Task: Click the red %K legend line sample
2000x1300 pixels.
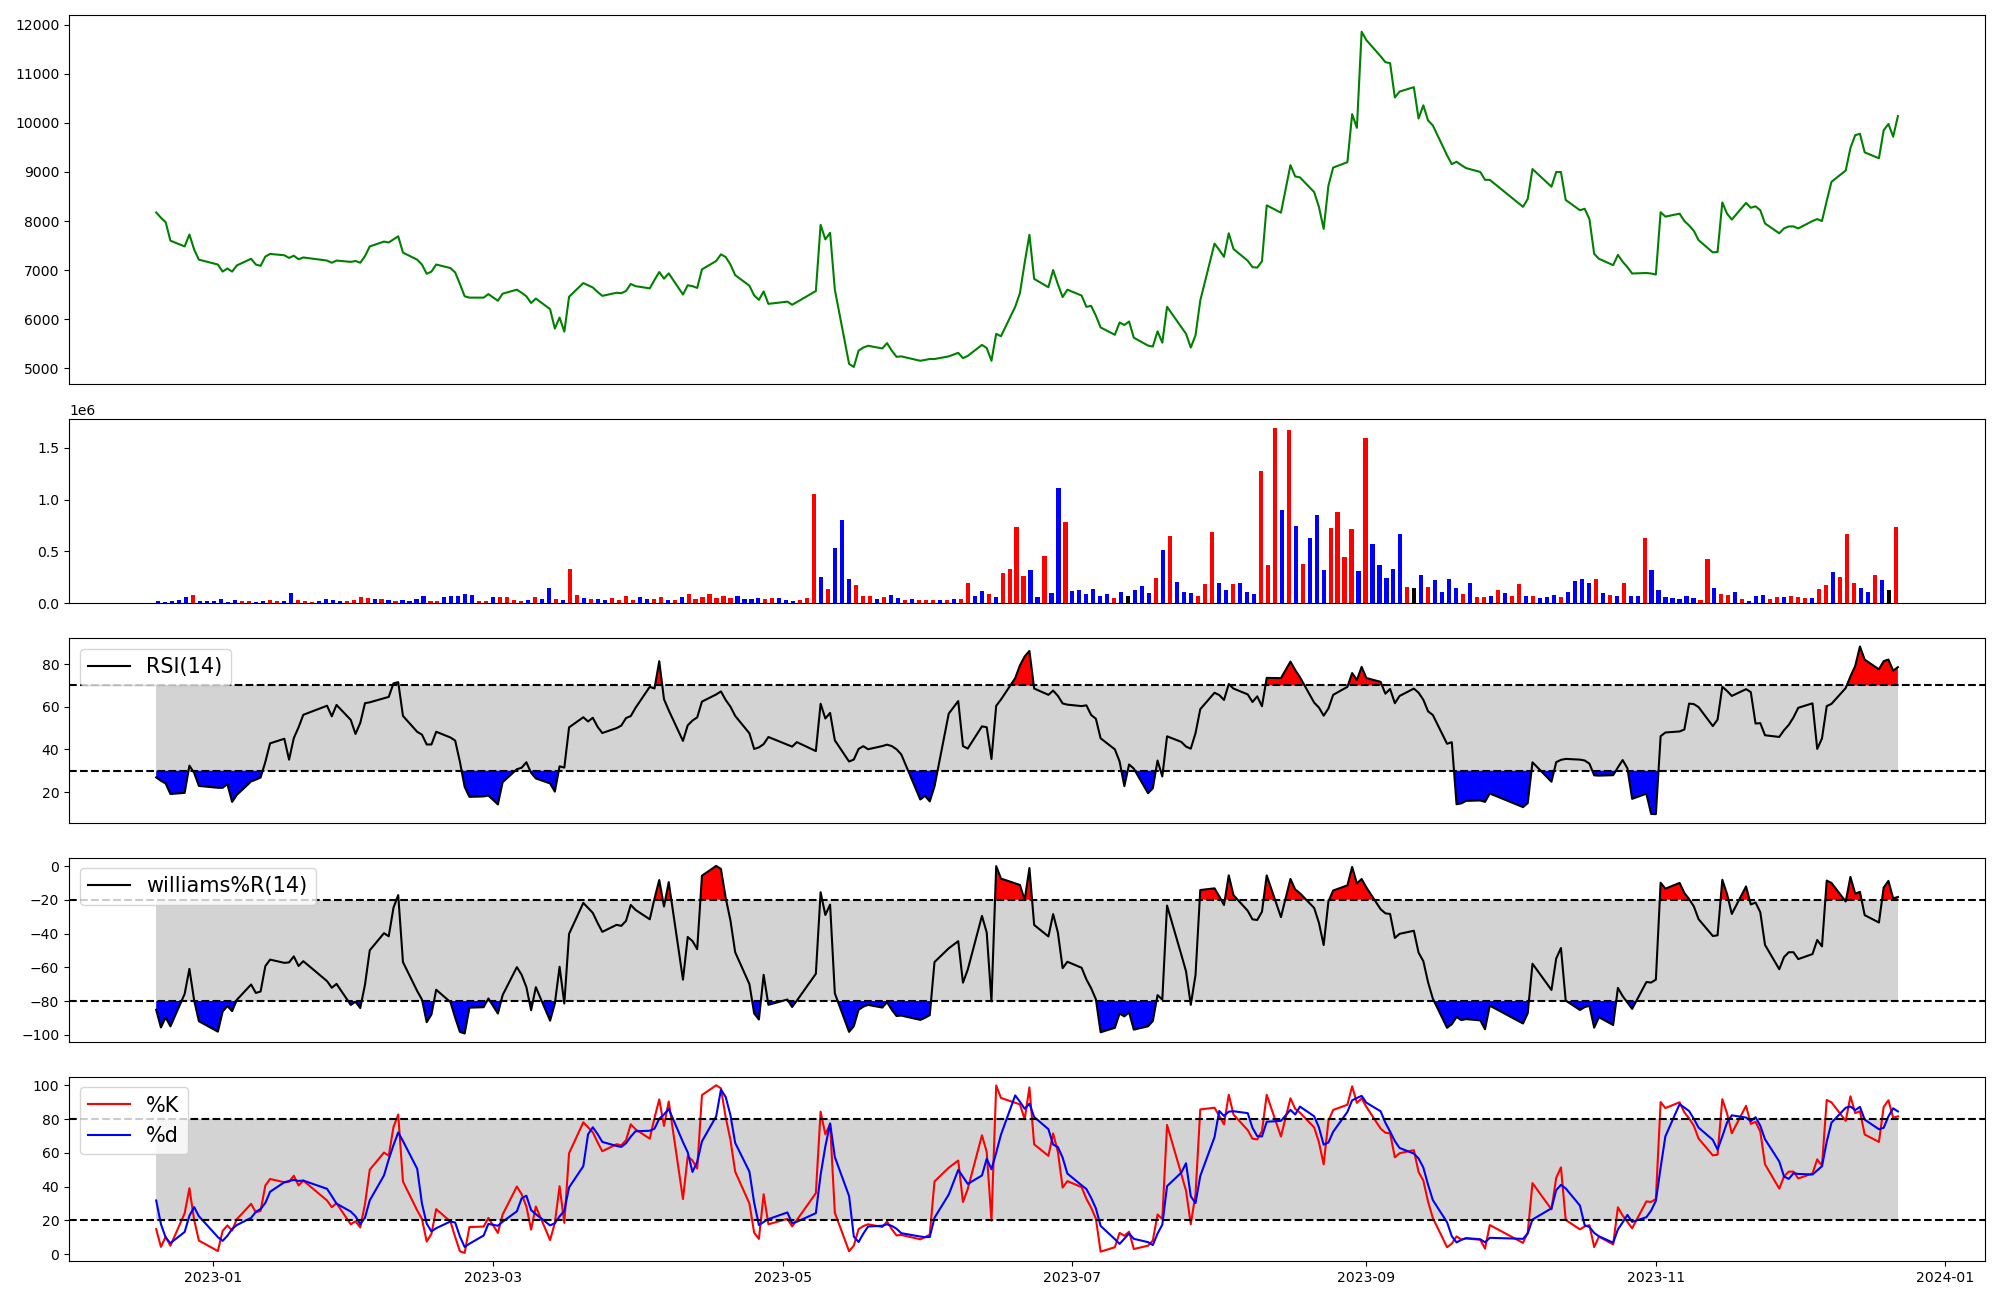Action: point(111,1105)
